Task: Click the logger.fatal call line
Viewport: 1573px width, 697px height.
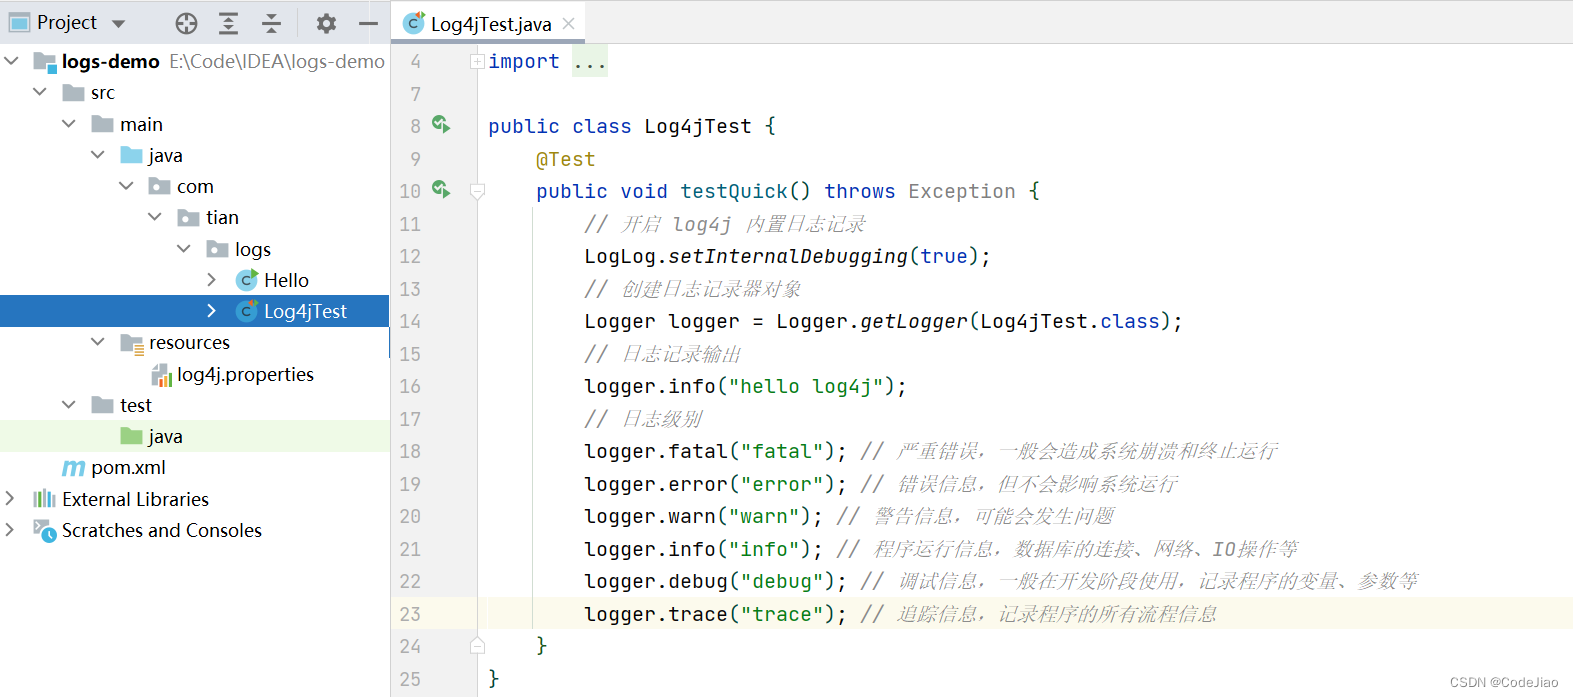Action: (x=715, y=451)
